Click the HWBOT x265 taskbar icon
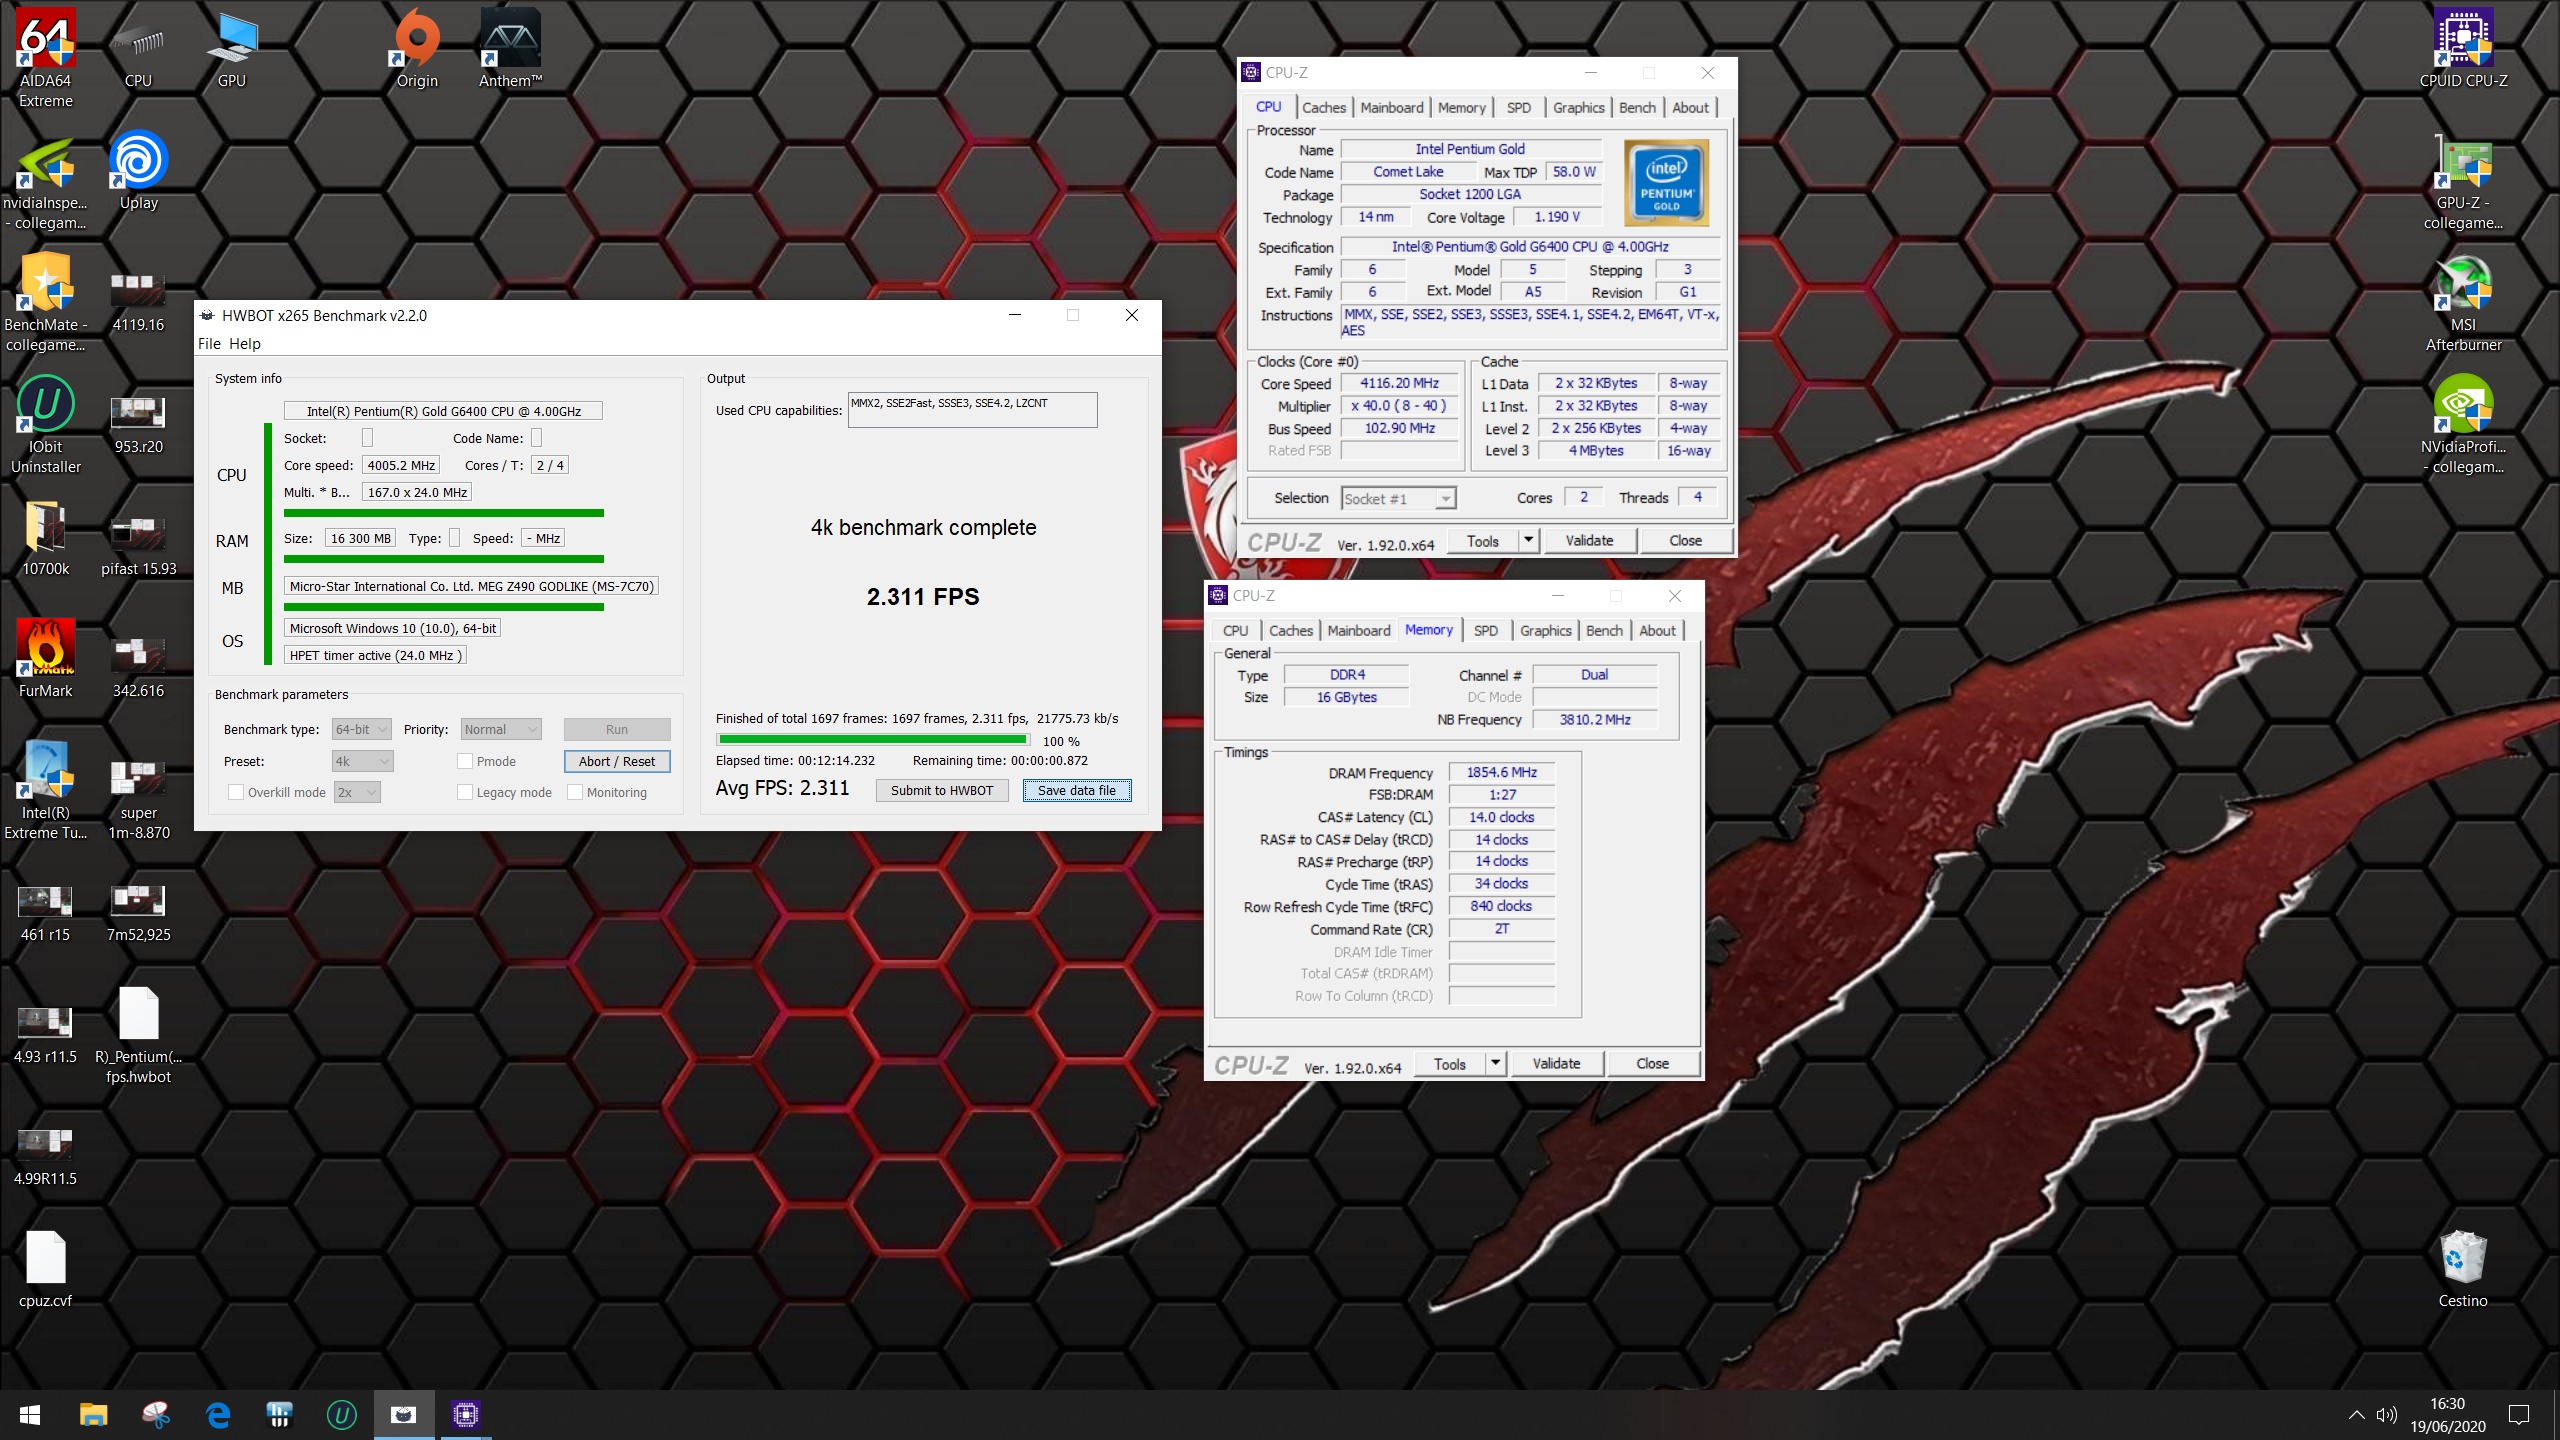2560x1440 pixels. tap(403, 1415)
